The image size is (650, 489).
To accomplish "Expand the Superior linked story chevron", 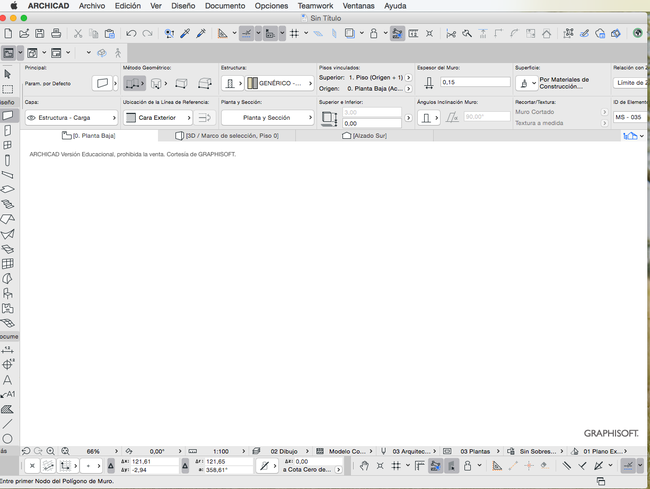I will coord(408,77).
